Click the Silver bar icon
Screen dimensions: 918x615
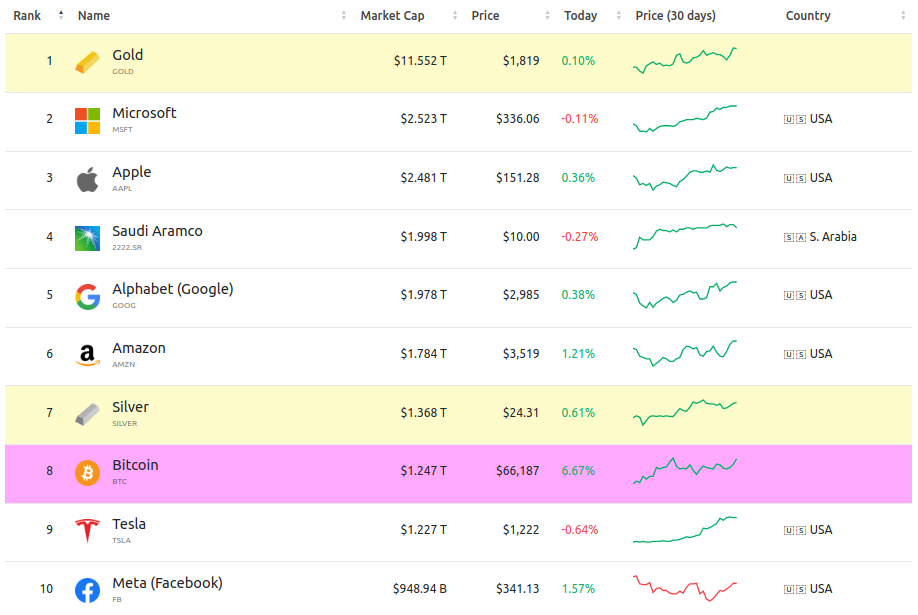(x=87, y=414)
